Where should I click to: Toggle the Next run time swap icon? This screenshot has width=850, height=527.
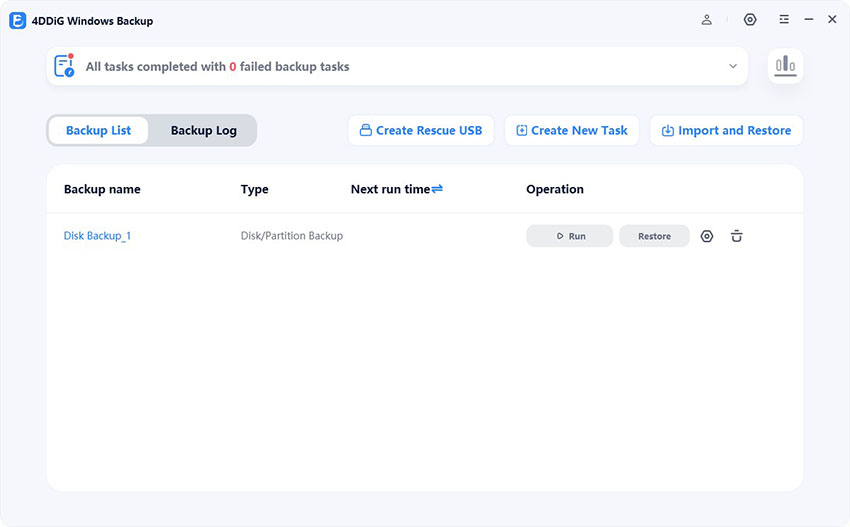(437, 189)
